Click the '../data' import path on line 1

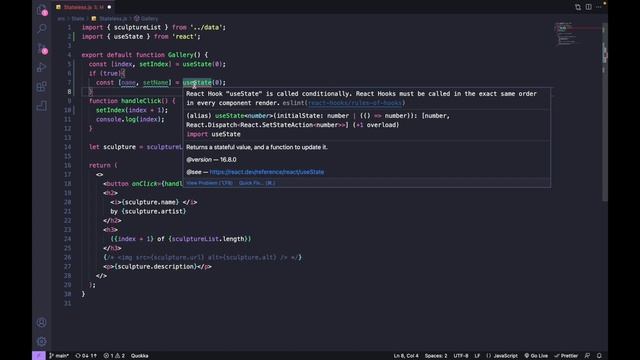(x=206, y=27)
